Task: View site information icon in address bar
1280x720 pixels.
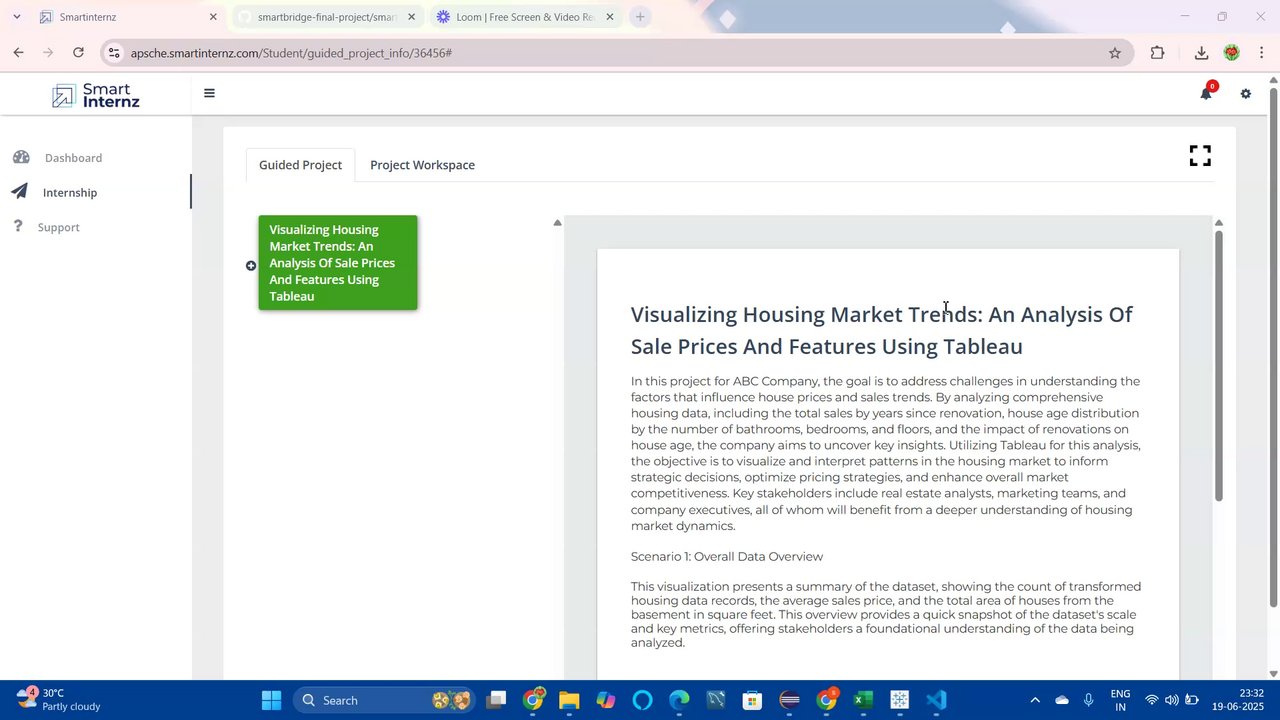Action: click(113, 53)
